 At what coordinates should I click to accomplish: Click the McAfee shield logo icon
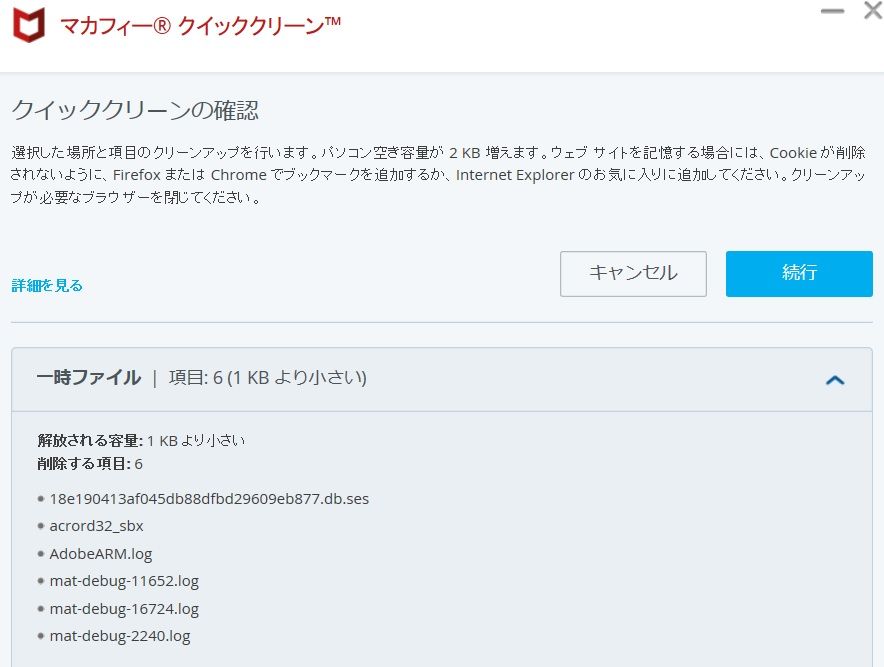tap(29, 25)
